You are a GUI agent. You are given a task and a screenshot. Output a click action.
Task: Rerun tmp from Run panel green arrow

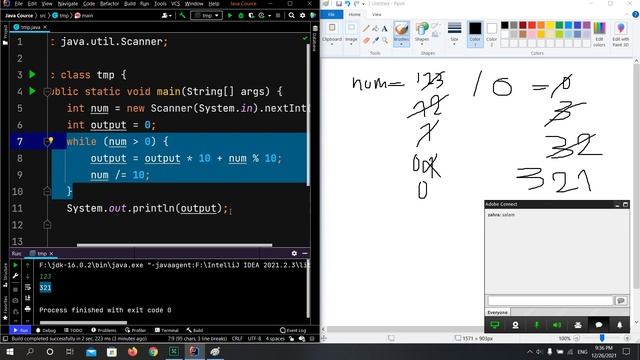click(x=16, y=265)
